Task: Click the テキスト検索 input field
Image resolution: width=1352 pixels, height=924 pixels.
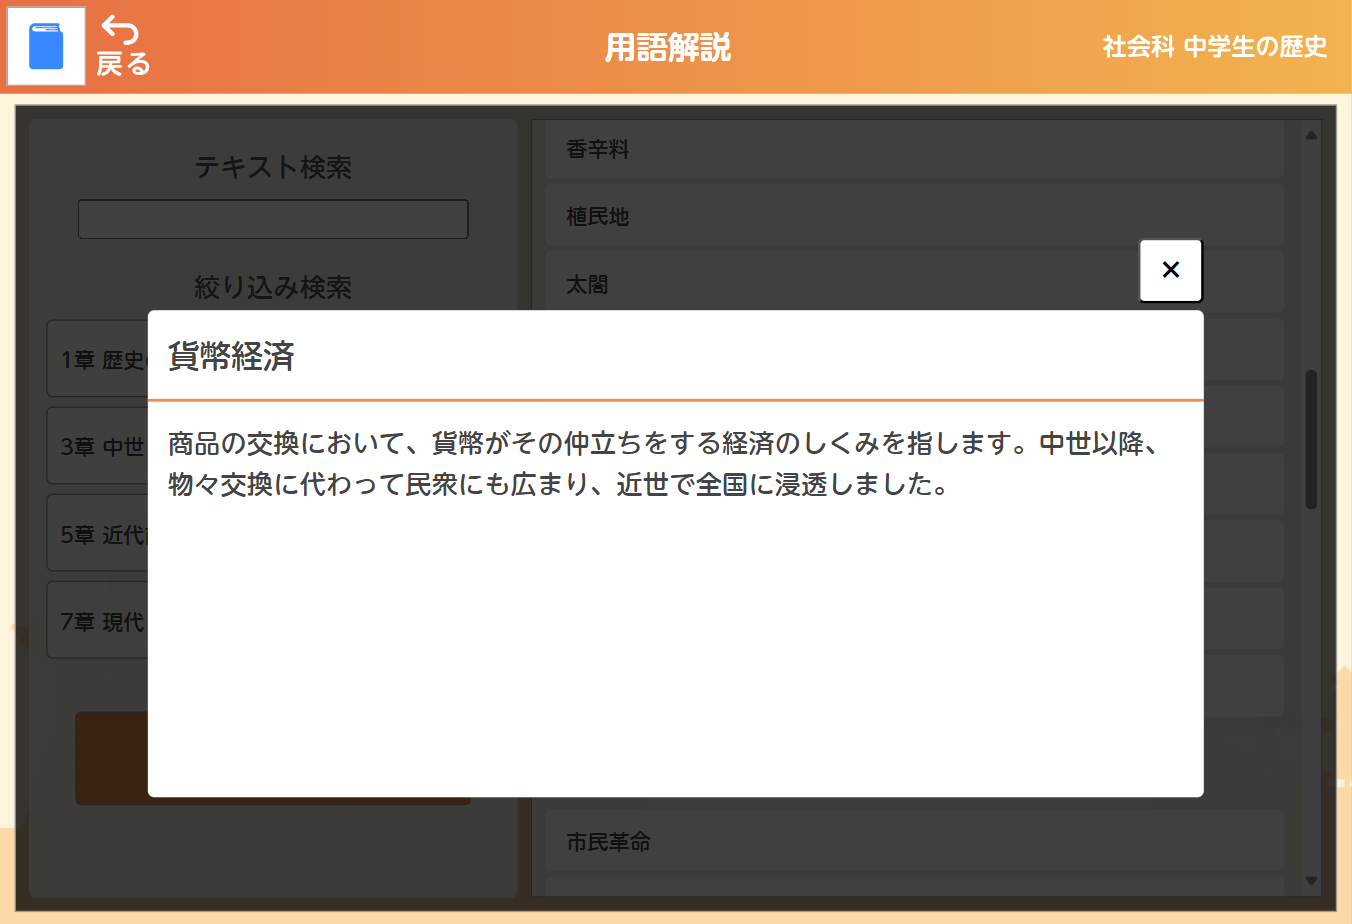Action: tap(273, 219)
